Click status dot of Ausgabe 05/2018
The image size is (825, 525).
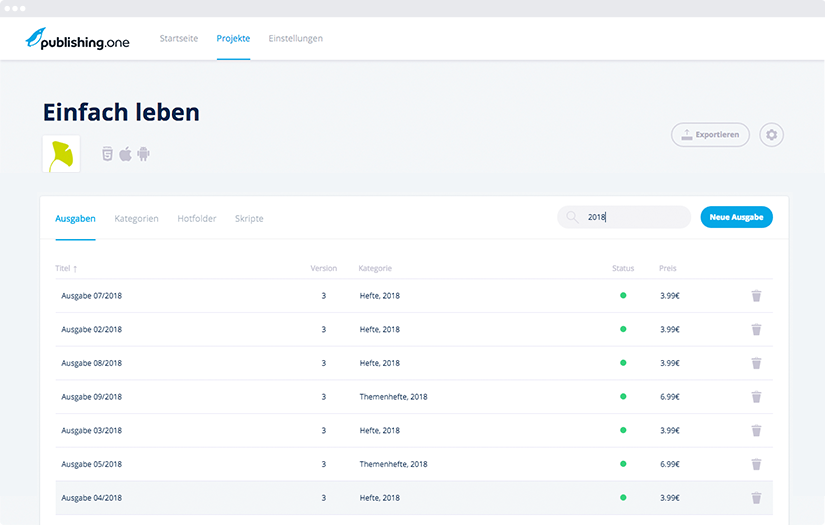click(x=623, y=464)
